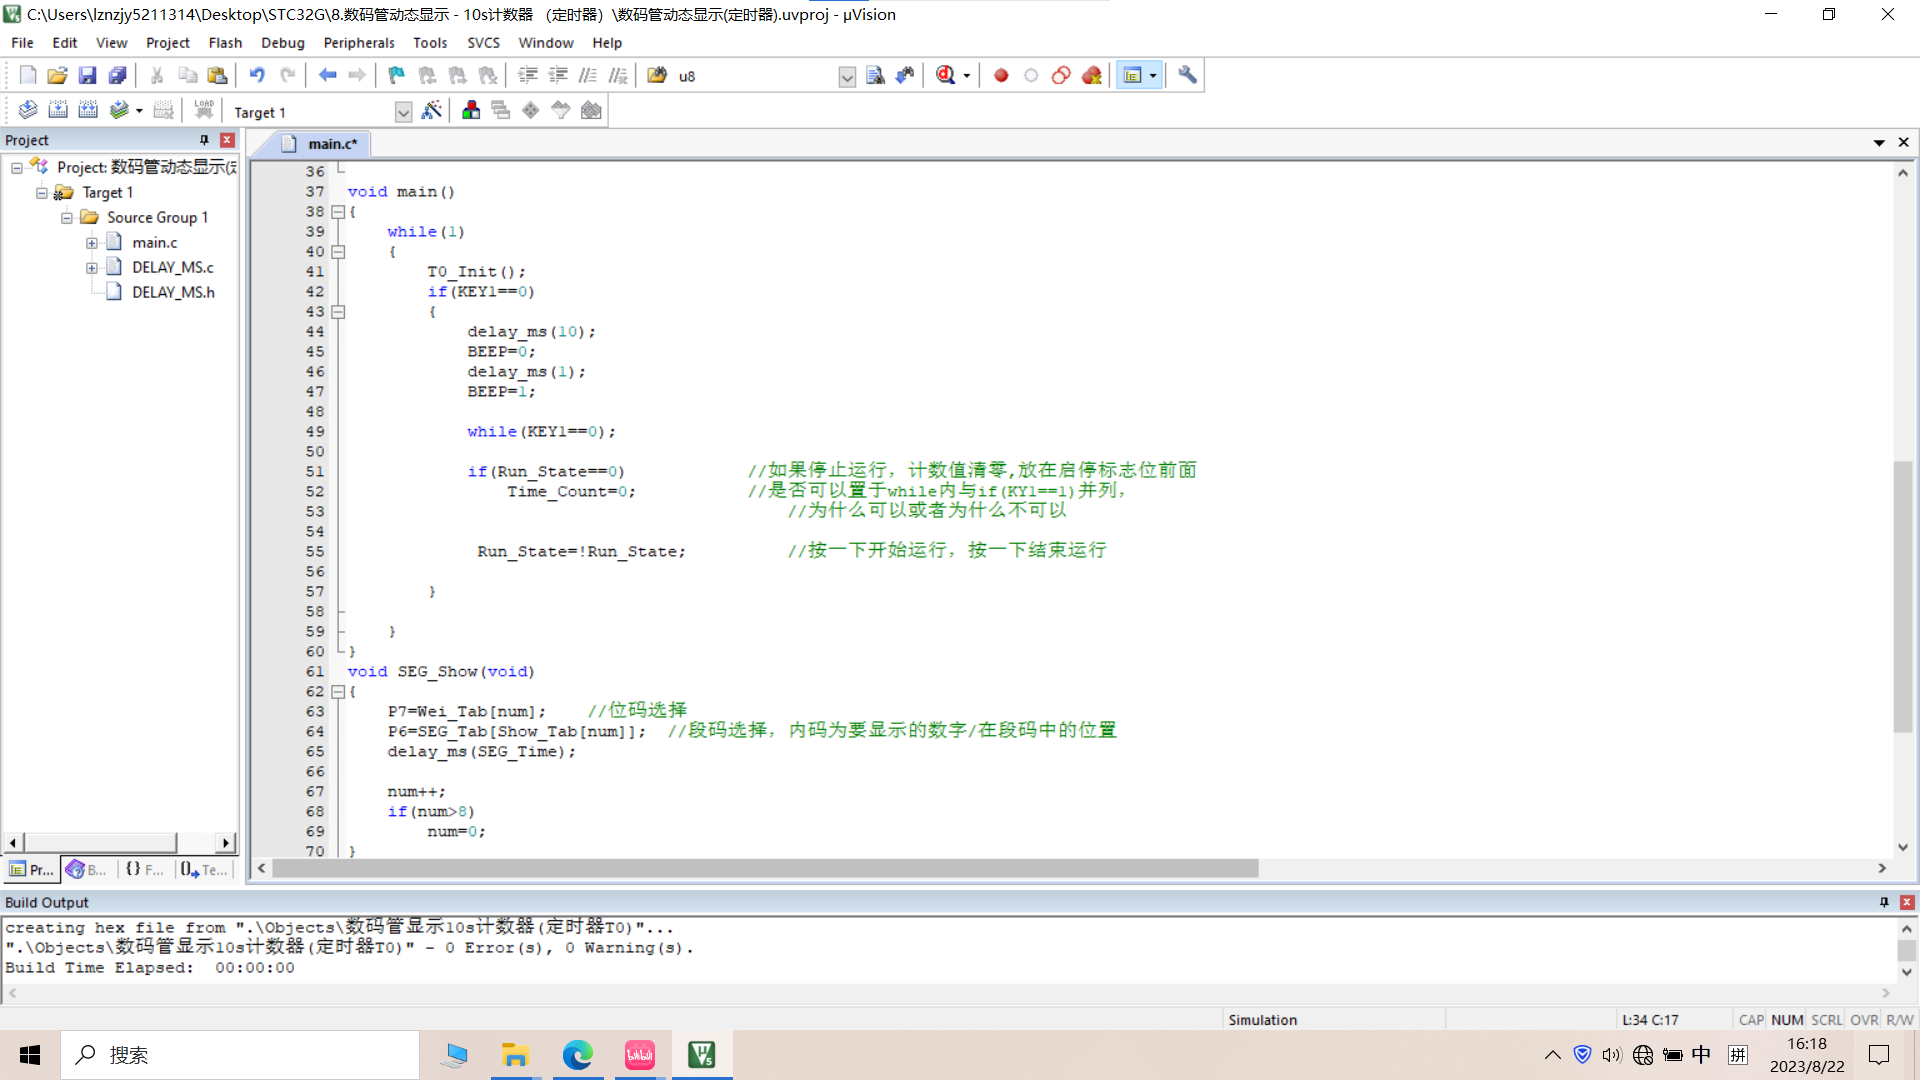Insert a breakpoint (red dot)

(1001, 75)
